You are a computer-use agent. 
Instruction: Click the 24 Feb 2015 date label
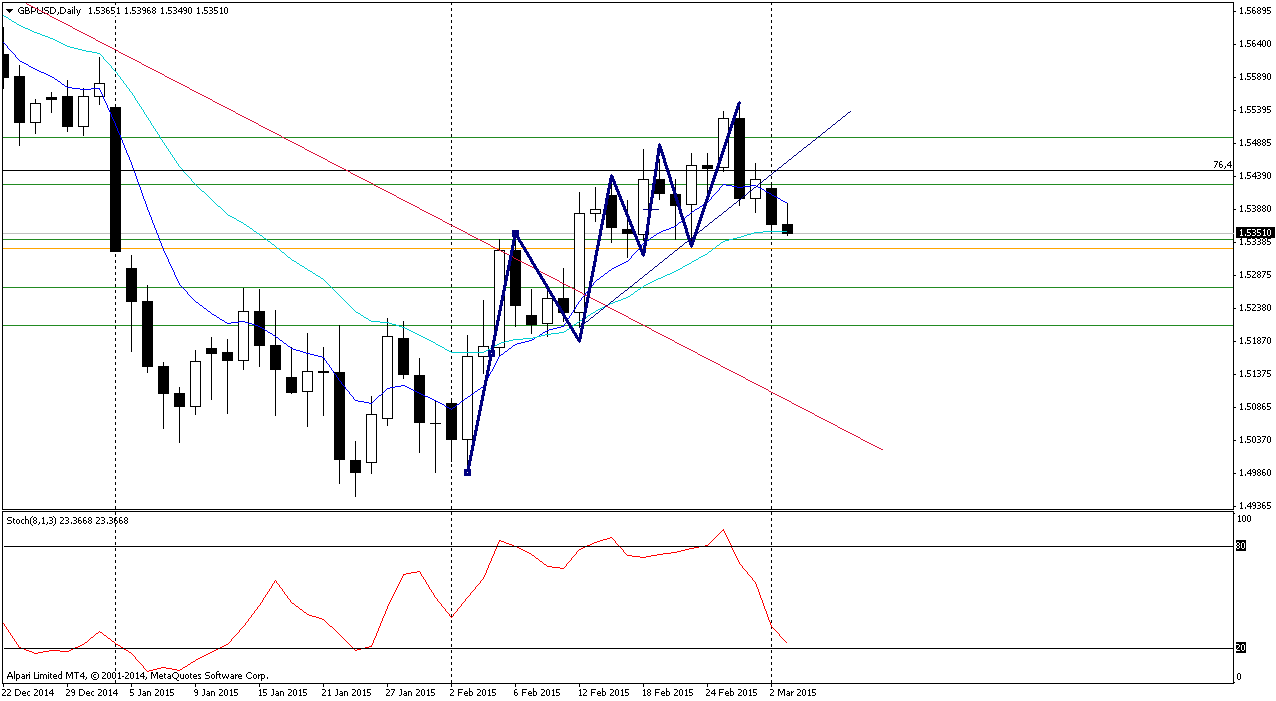coord(731,692)
